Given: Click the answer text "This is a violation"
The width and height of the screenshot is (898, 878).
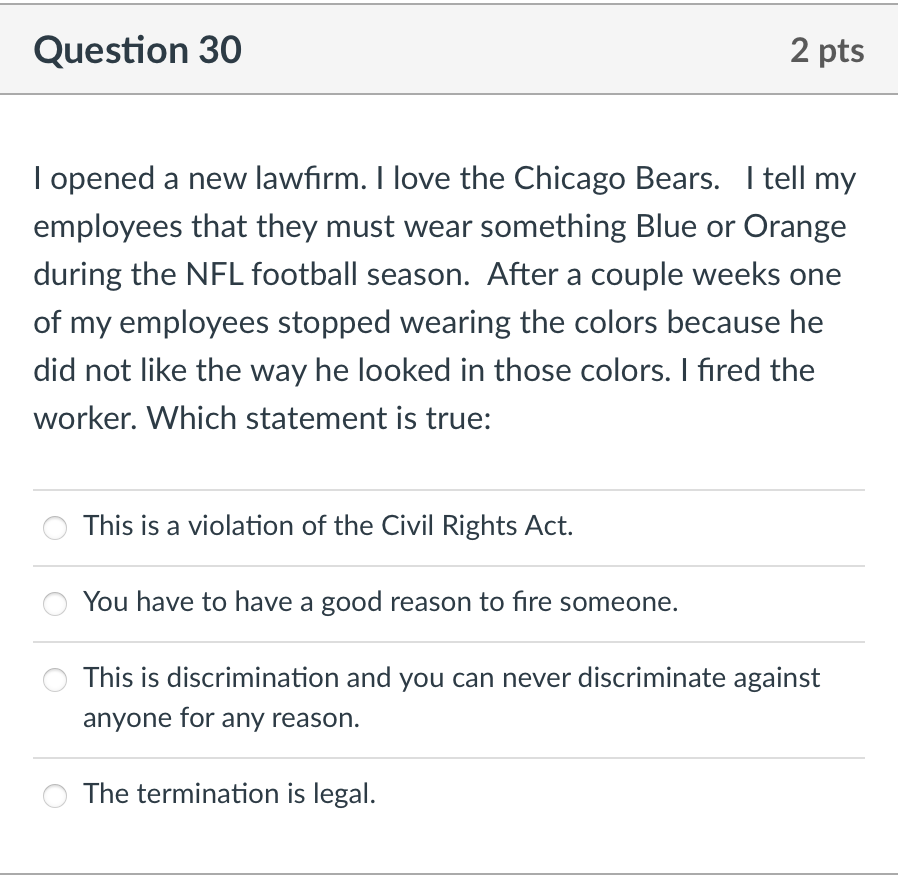Looking at the screenshot, I should coord(180,526).
